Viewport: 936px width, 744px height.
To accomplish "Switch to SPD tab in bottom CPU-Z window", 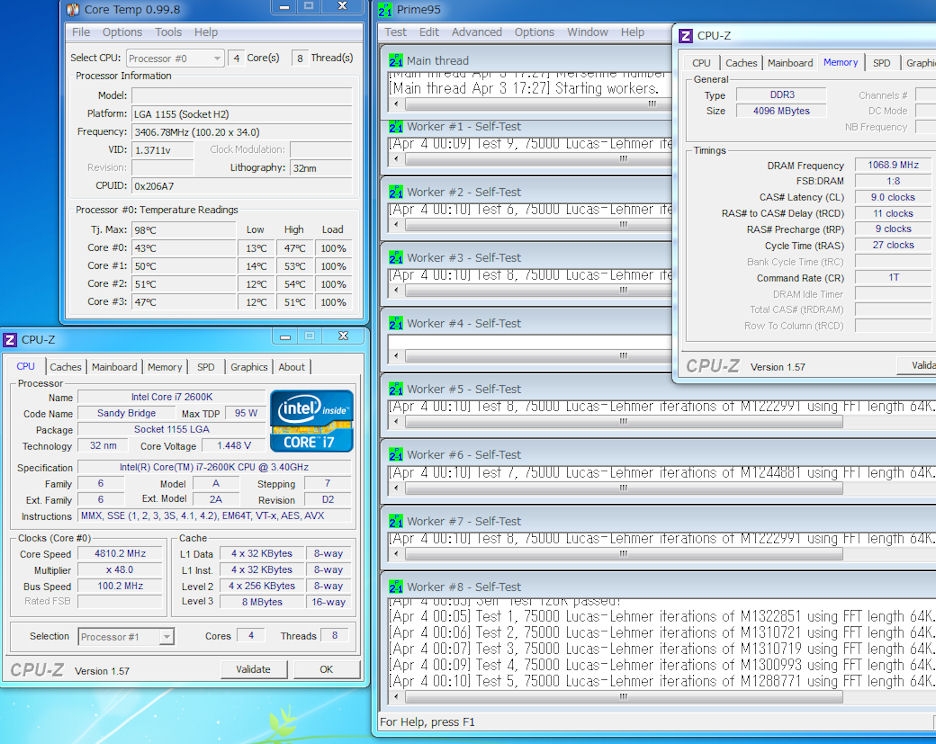I will pyautogui.click(x=206, y=367).
